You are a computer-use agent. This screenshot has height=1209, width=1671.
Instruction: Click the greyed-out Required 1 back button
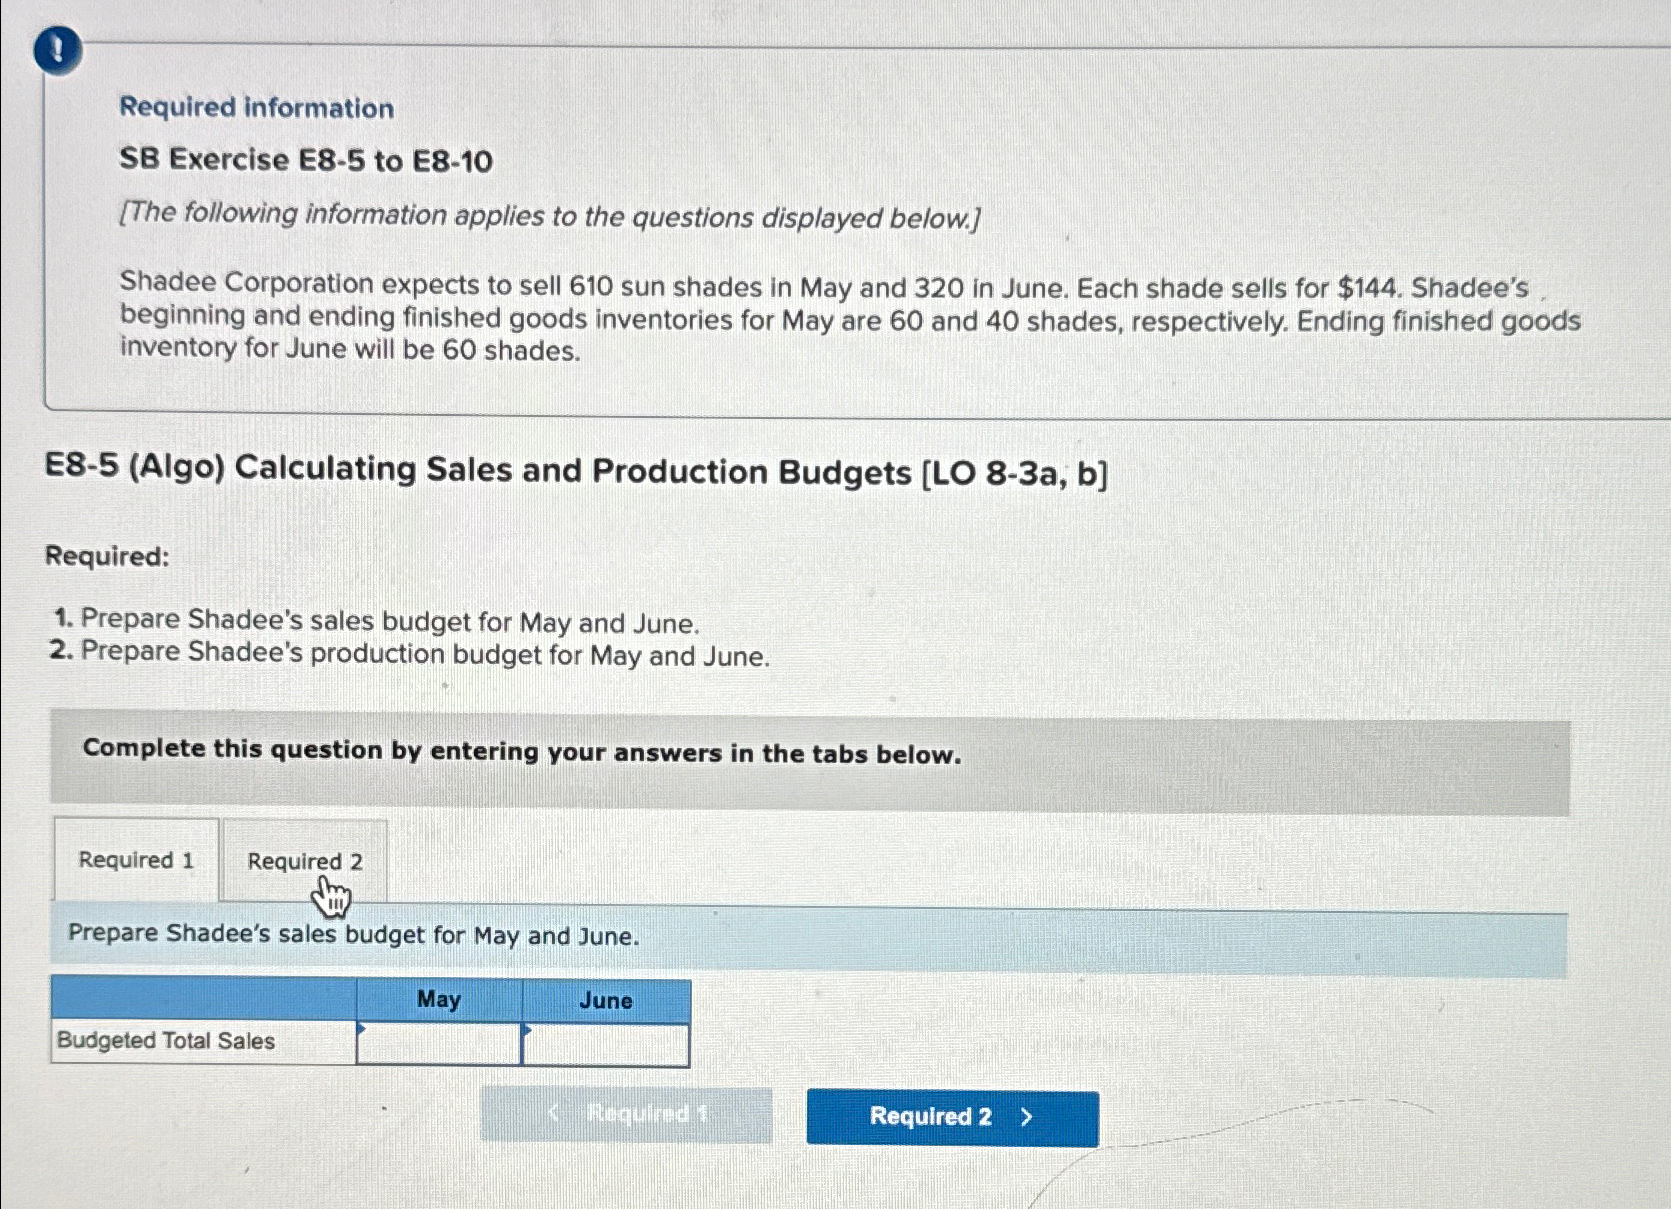coord(626,1114)
